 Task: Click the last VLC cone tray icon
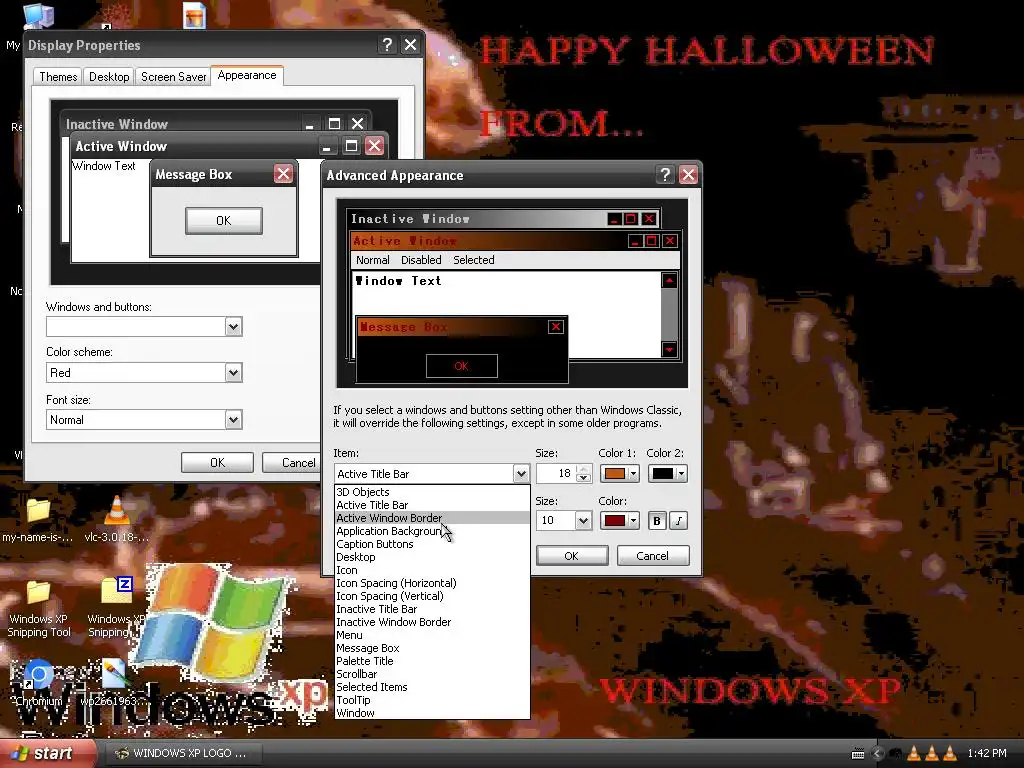pyautogui.click(x=950, y=754)
